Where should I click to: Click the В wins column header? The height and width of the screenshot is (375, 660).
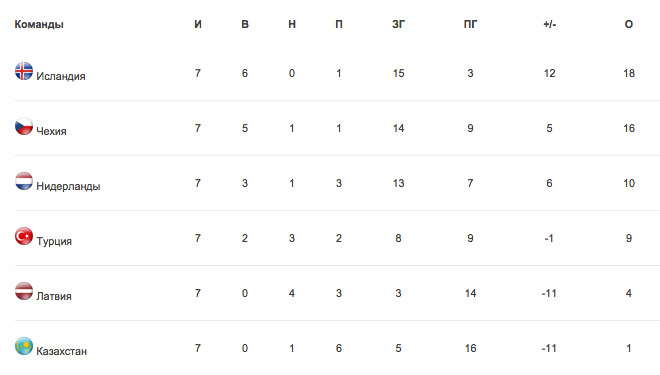click(245, 24)
